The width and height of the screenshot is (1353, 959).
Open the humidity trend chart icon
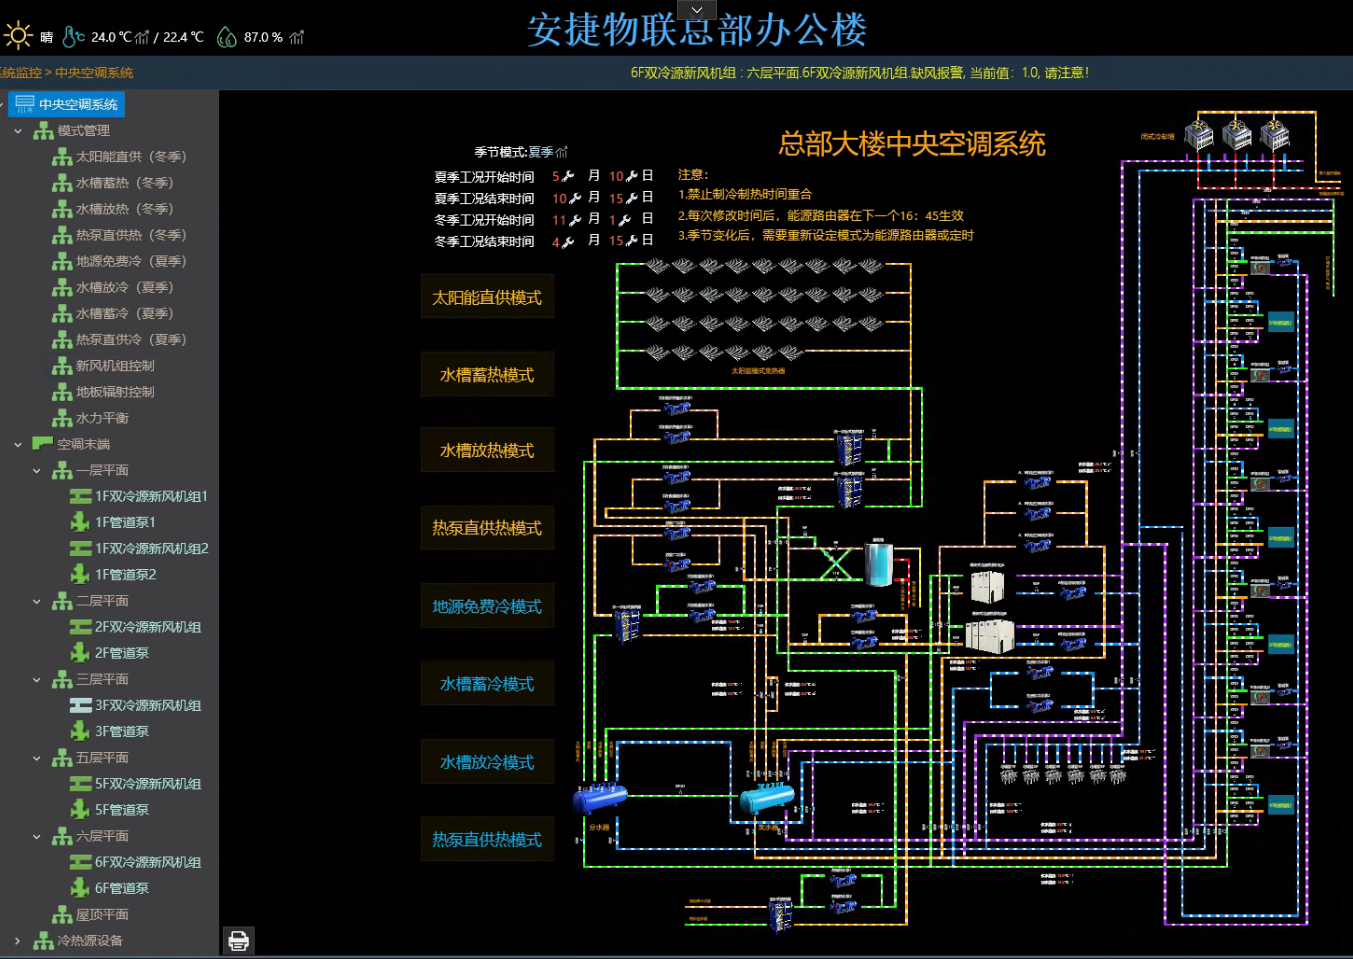click(x=297, y=38)
